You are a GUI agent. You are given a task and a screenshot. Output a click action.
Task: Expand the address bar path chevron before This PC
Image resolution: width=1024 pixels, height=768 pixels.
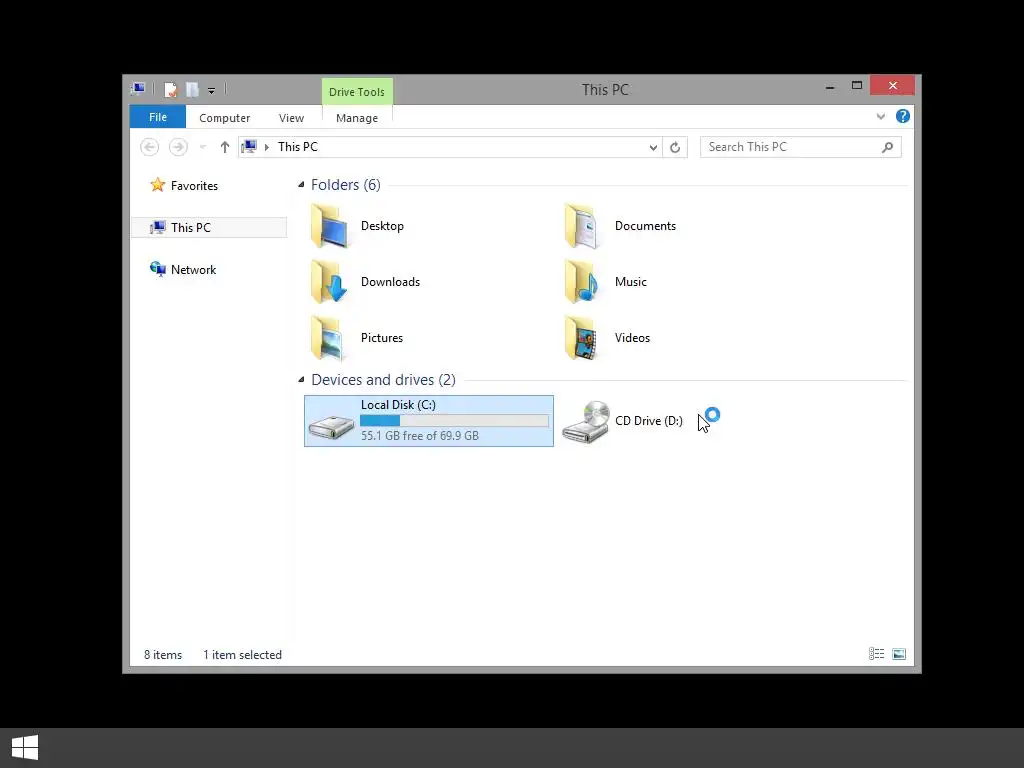pyautogui.click(x=266, y=147)
